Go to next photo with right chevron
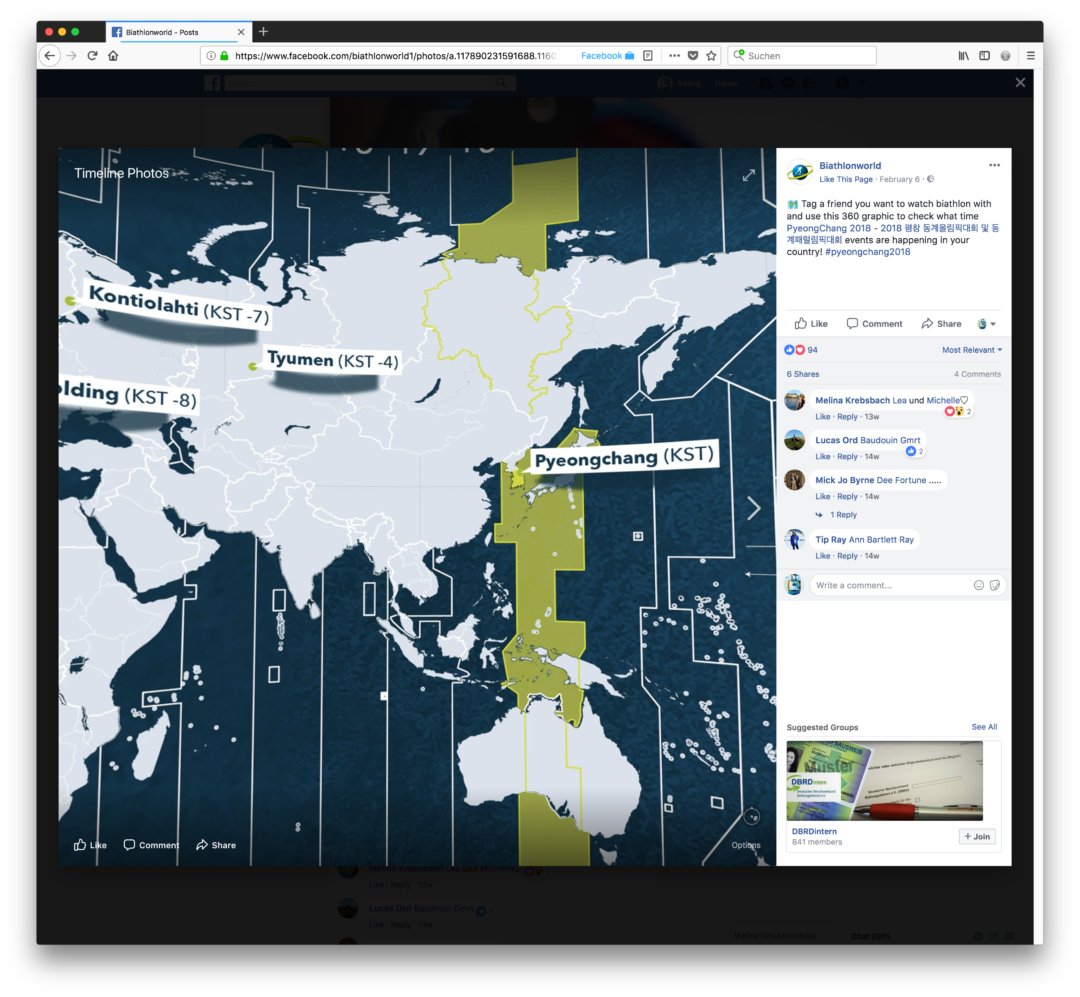Screen dimensions: 1080x997 754,508
